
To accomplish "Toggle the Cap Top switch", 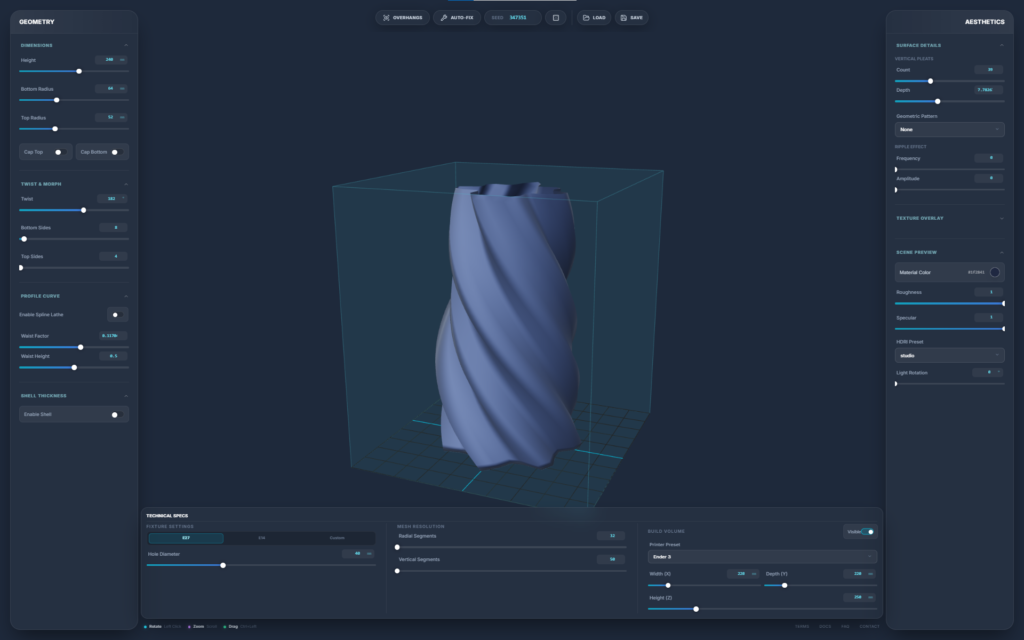I will tap(59, 152).
